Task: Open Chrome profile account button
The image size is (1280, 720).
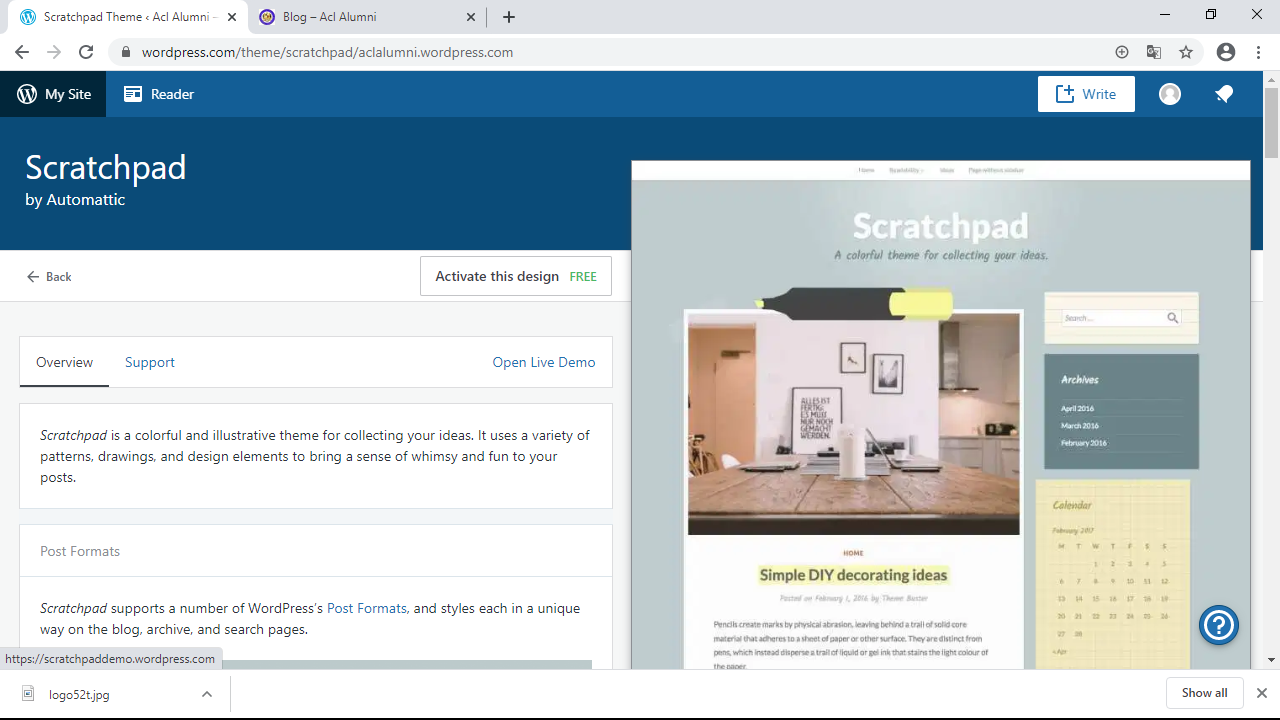Action: coord(1225,52)
